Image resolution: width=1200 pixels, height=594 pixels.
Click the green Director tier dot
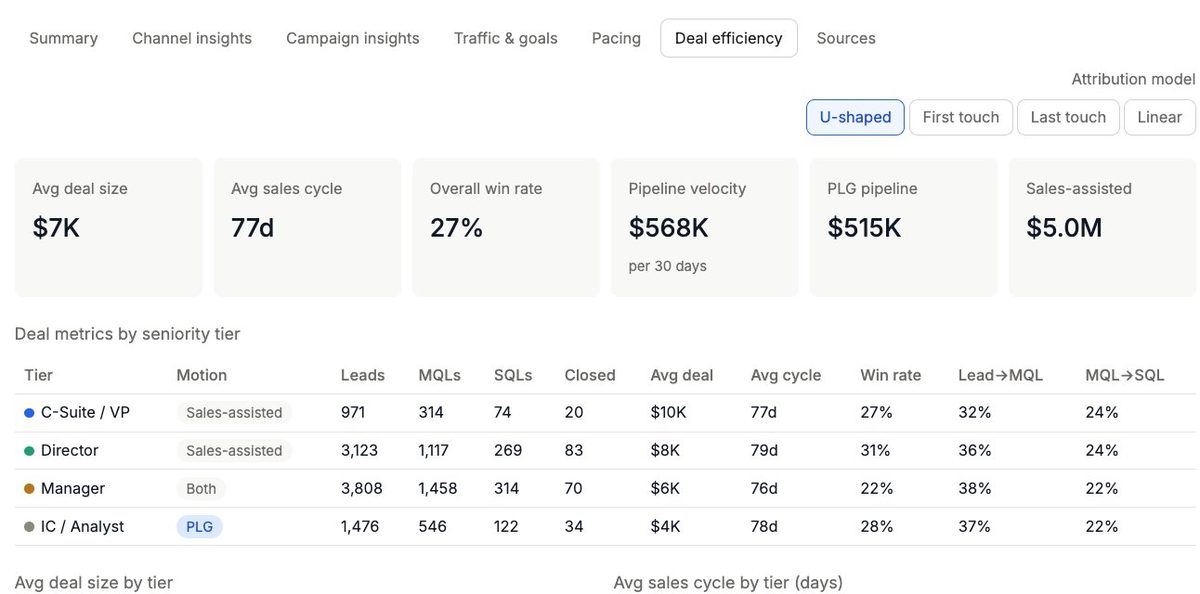[x=29, y=451]
